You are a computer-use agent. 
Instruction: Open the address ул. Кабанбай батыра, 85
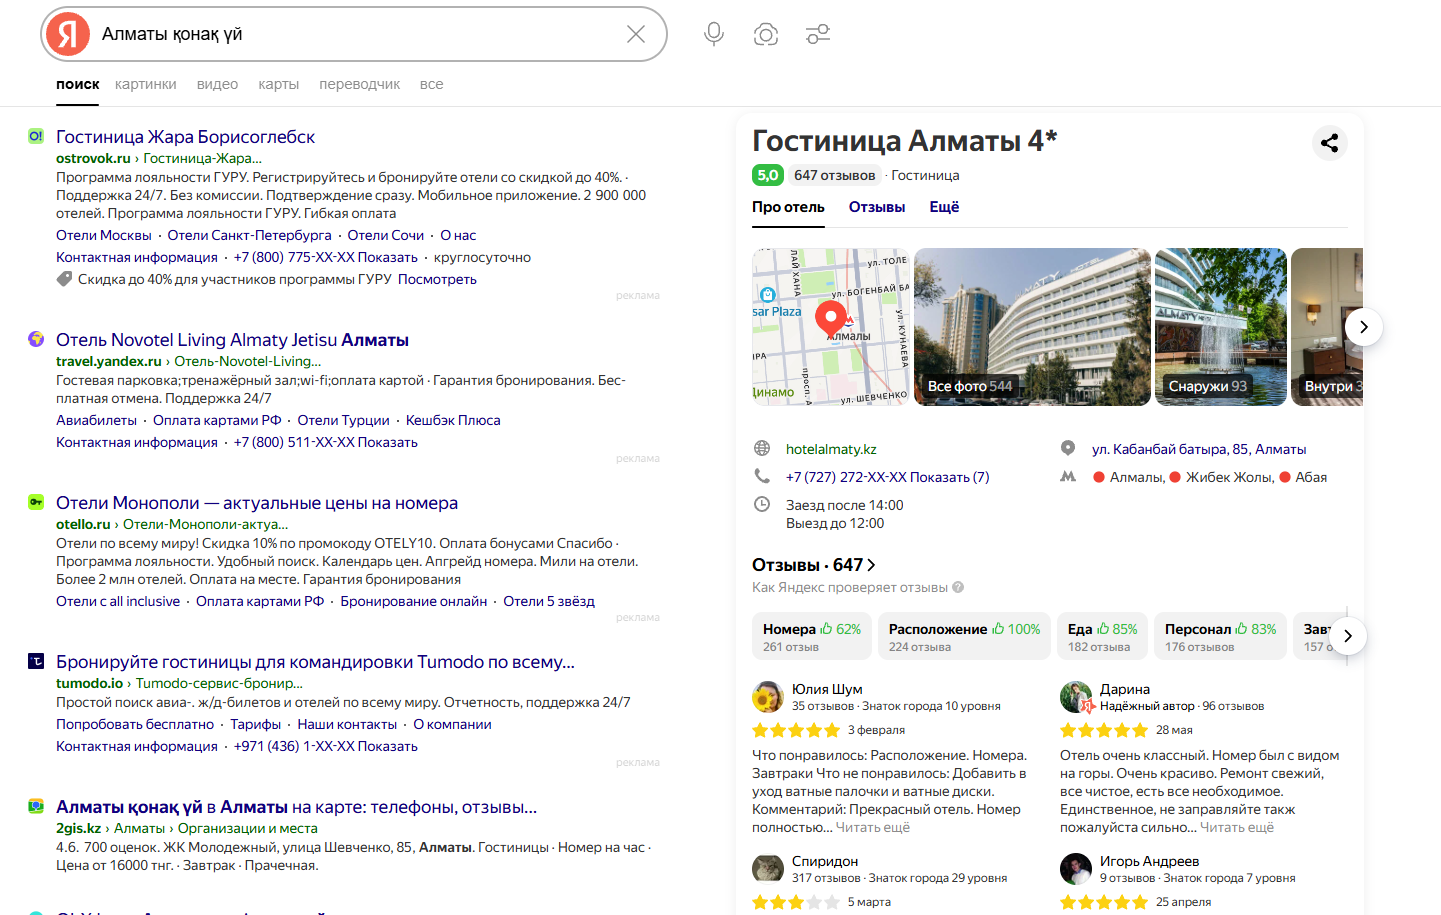point(1199,449)
